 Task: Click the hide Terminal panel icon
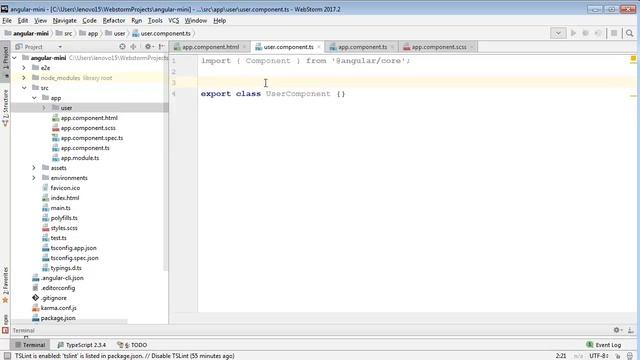pyautogui.click(x=631, y=330)
